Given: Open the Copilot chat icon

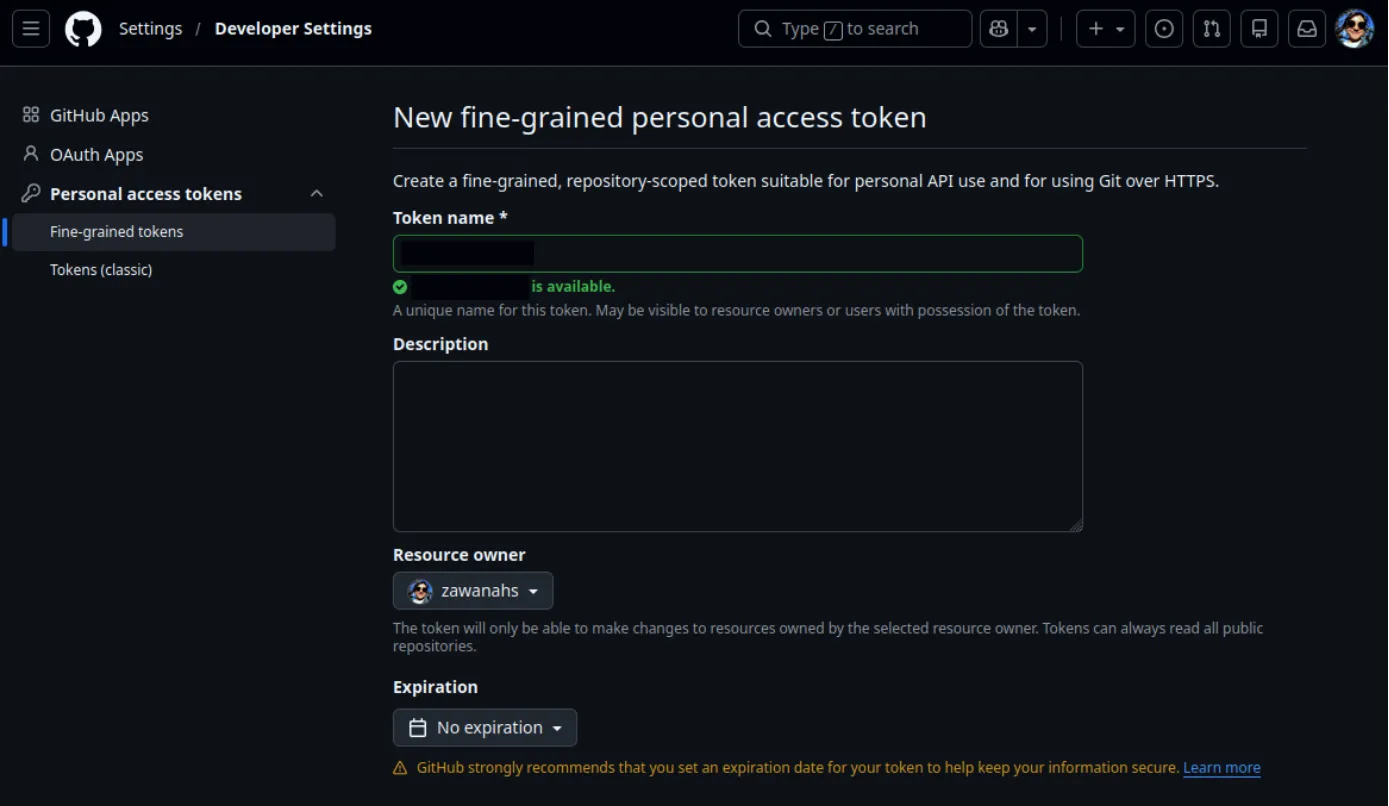Looking at the screenshot, I should 998,29.
